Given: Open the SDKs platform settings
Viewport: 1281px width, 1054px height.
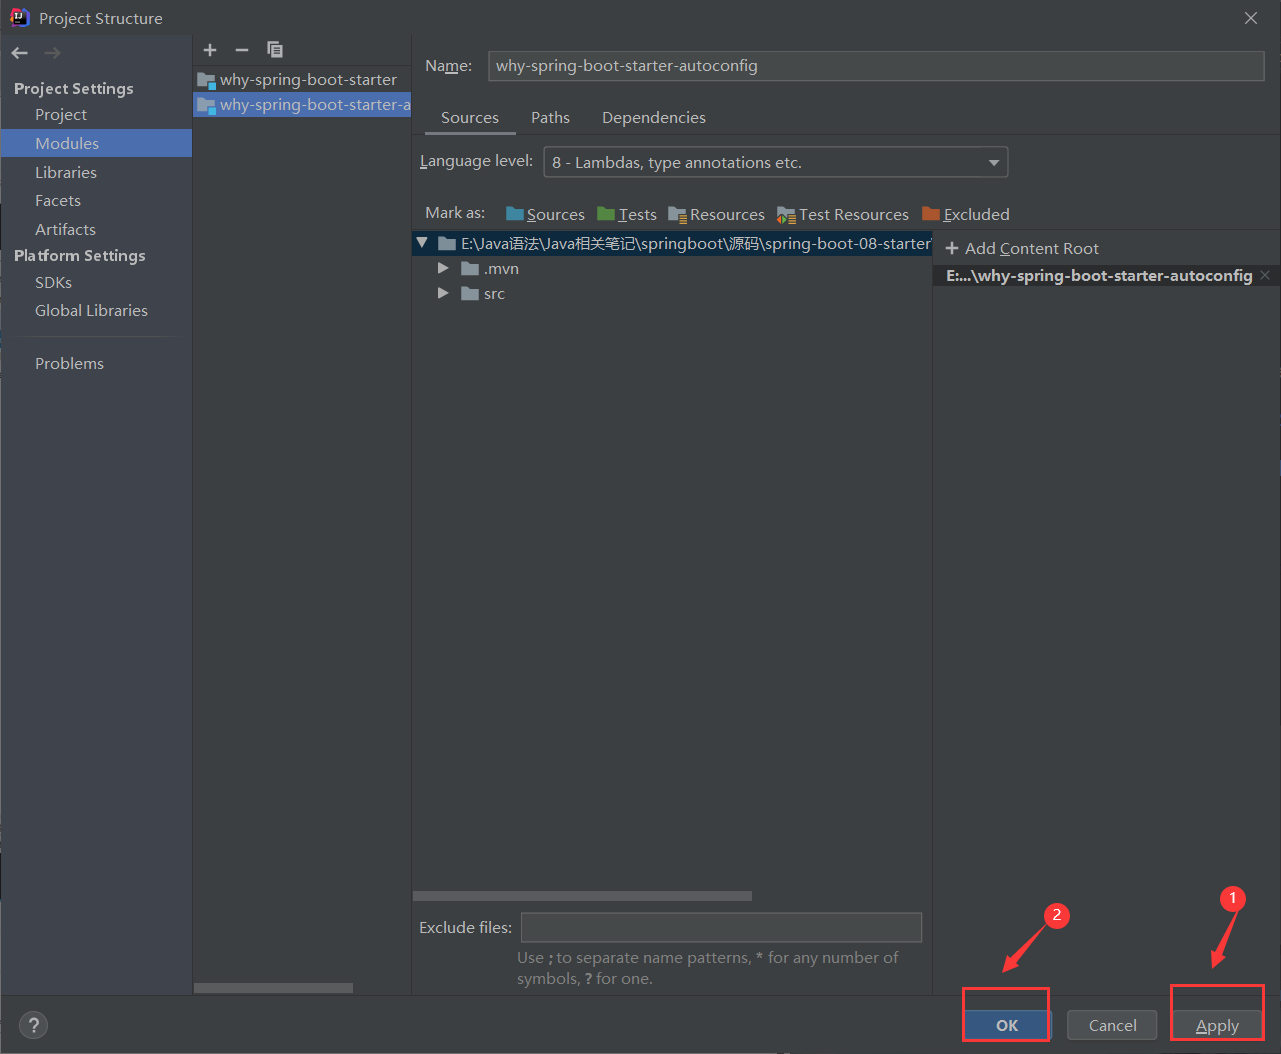Looking at the screenshot, I should [53, 283].
